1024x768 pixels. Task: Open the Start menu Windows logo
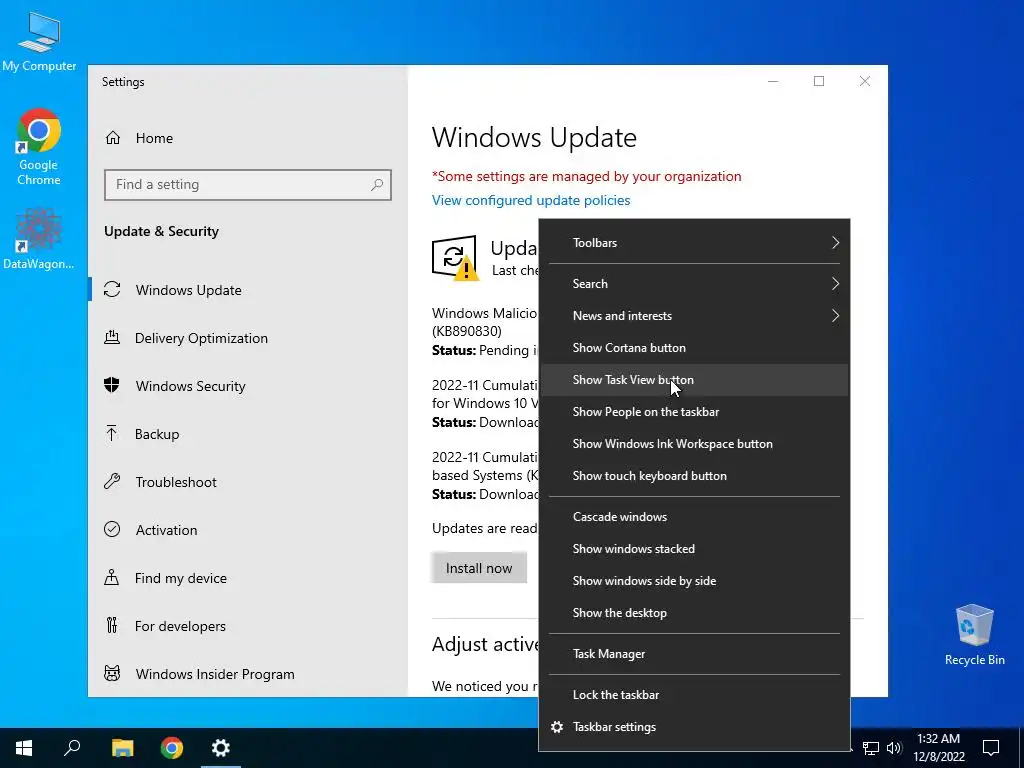point(24,748)
